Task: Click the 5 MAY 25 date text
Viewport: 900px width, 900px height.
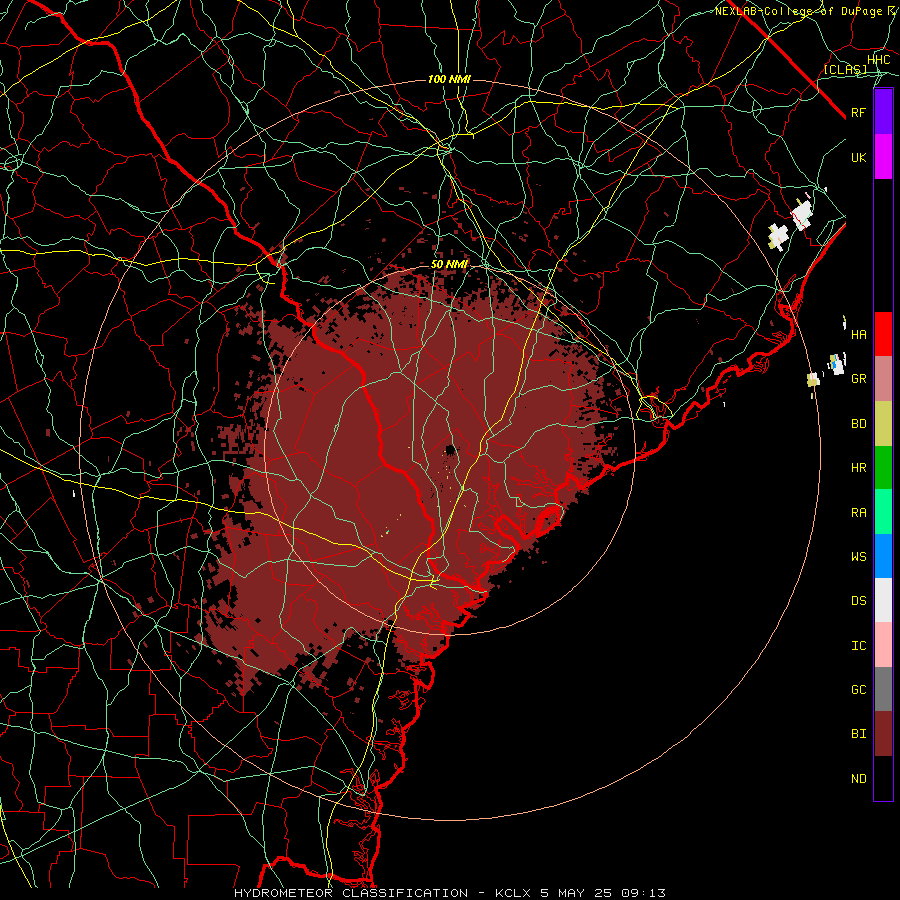Action: (576, 893)
